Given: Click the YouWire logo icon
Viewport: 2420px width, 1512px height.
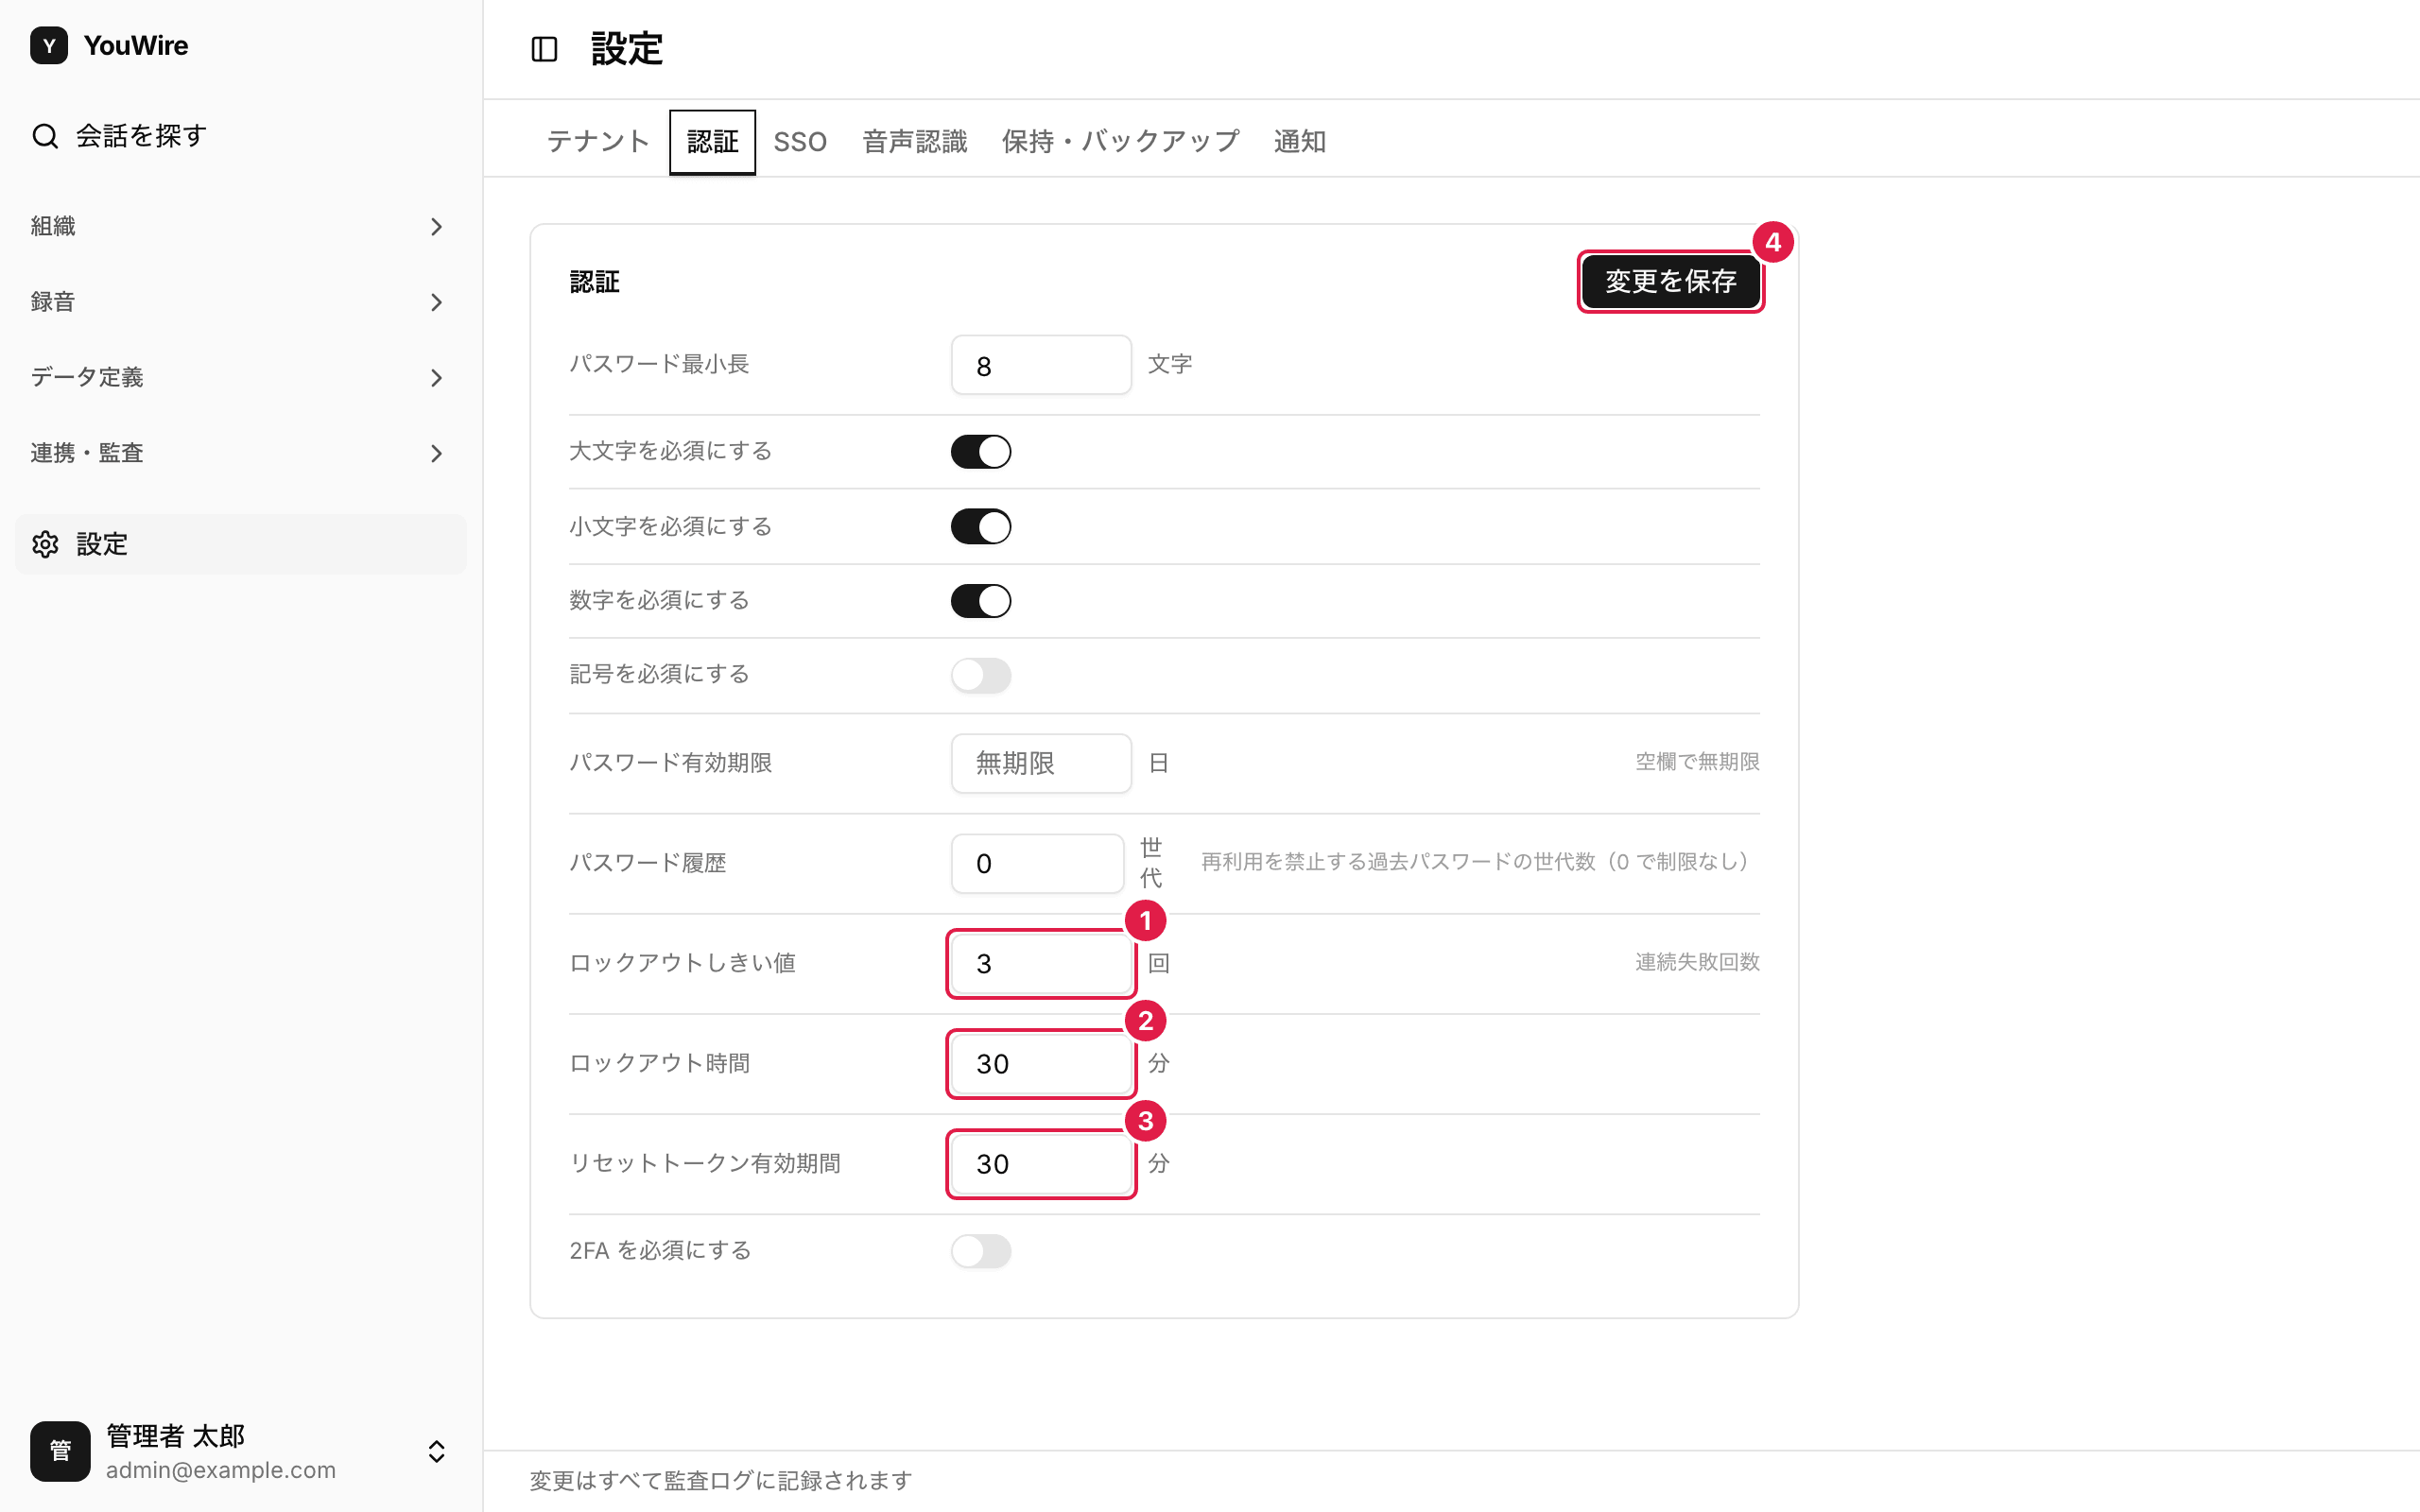Looking at the screenshot, I should pyautogui.click(x=49, y=45).
